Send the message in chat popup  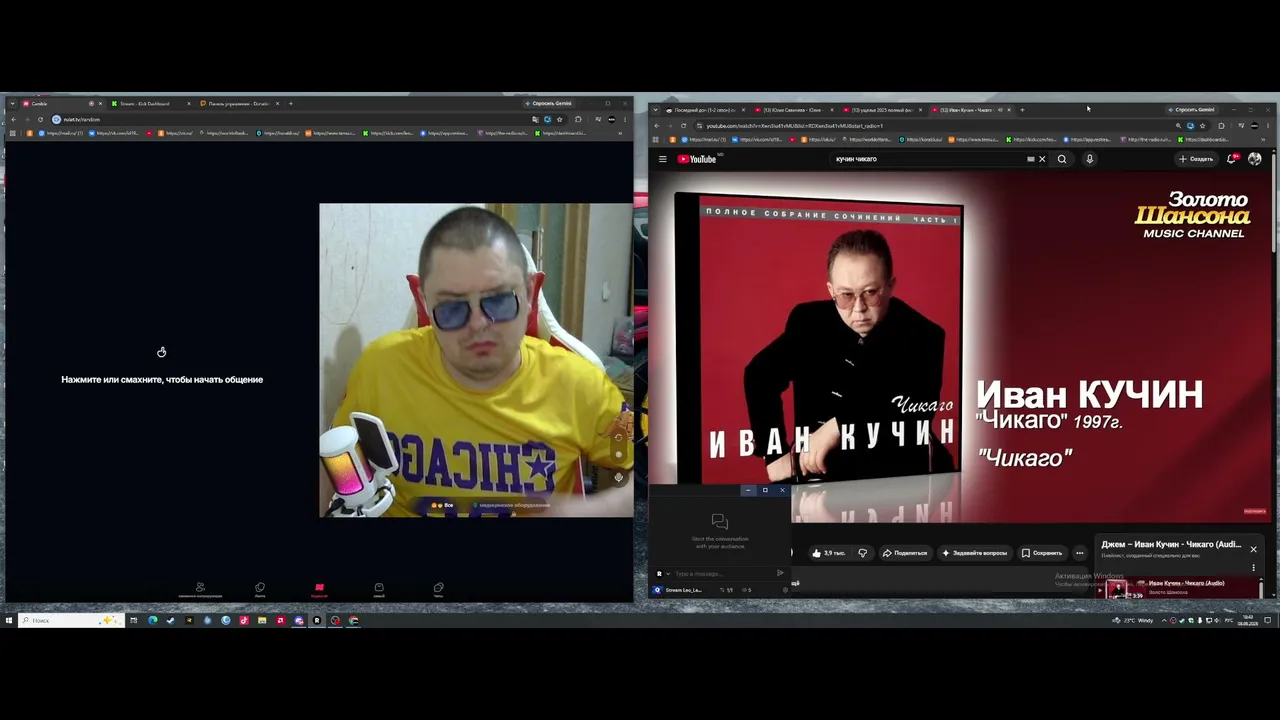[780, 573]
